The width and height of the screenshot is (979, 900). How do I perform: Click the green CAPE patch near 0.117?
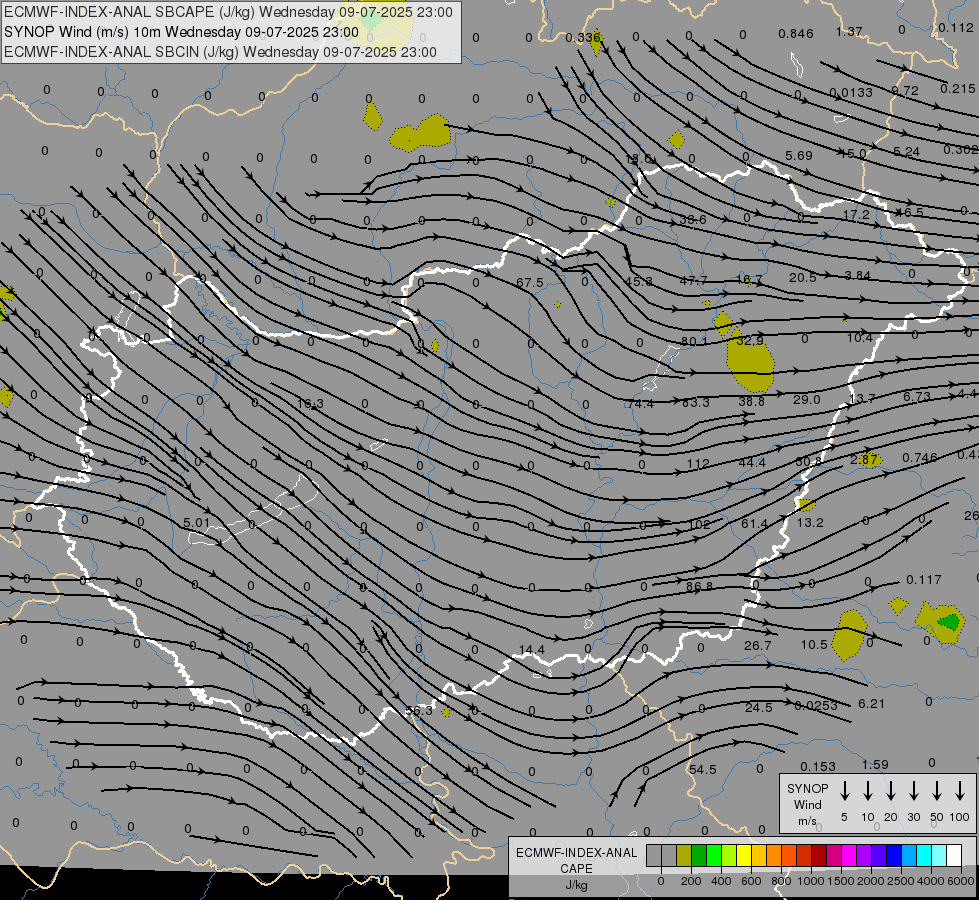click(949, 622)
